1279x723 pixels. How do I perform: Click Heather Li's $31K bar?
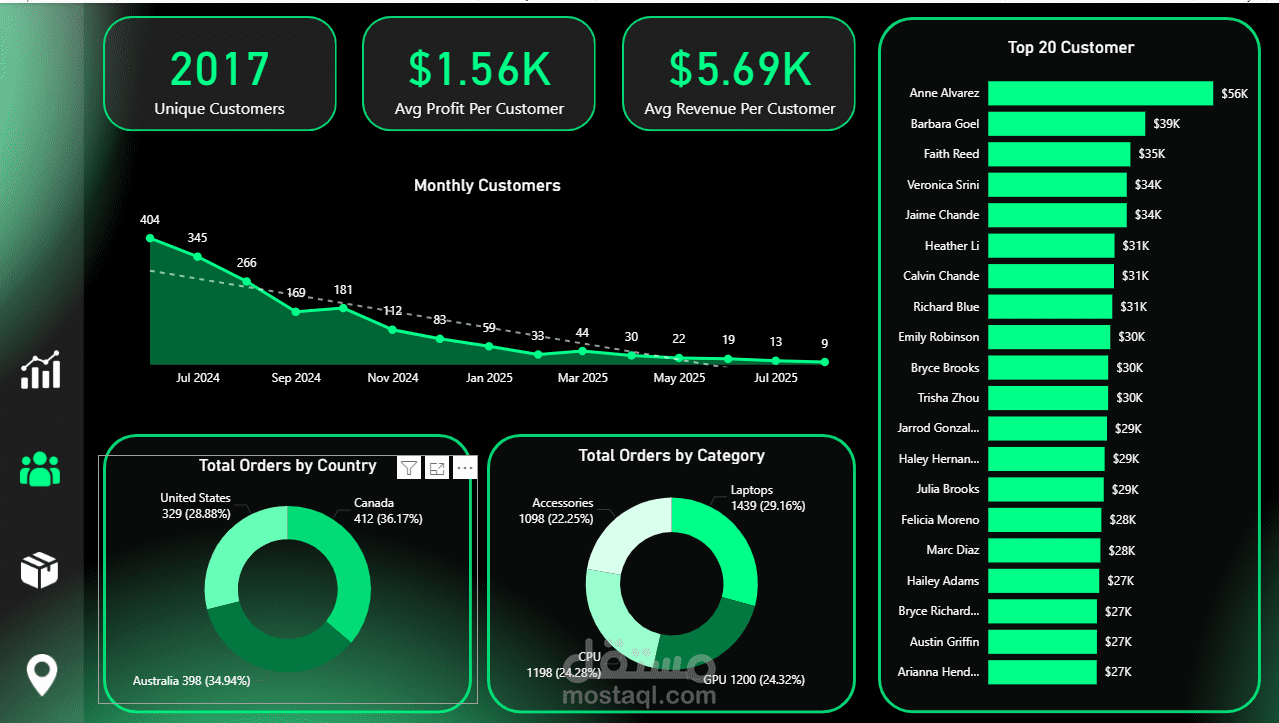pyautogui.click(x=1051, y=246)
